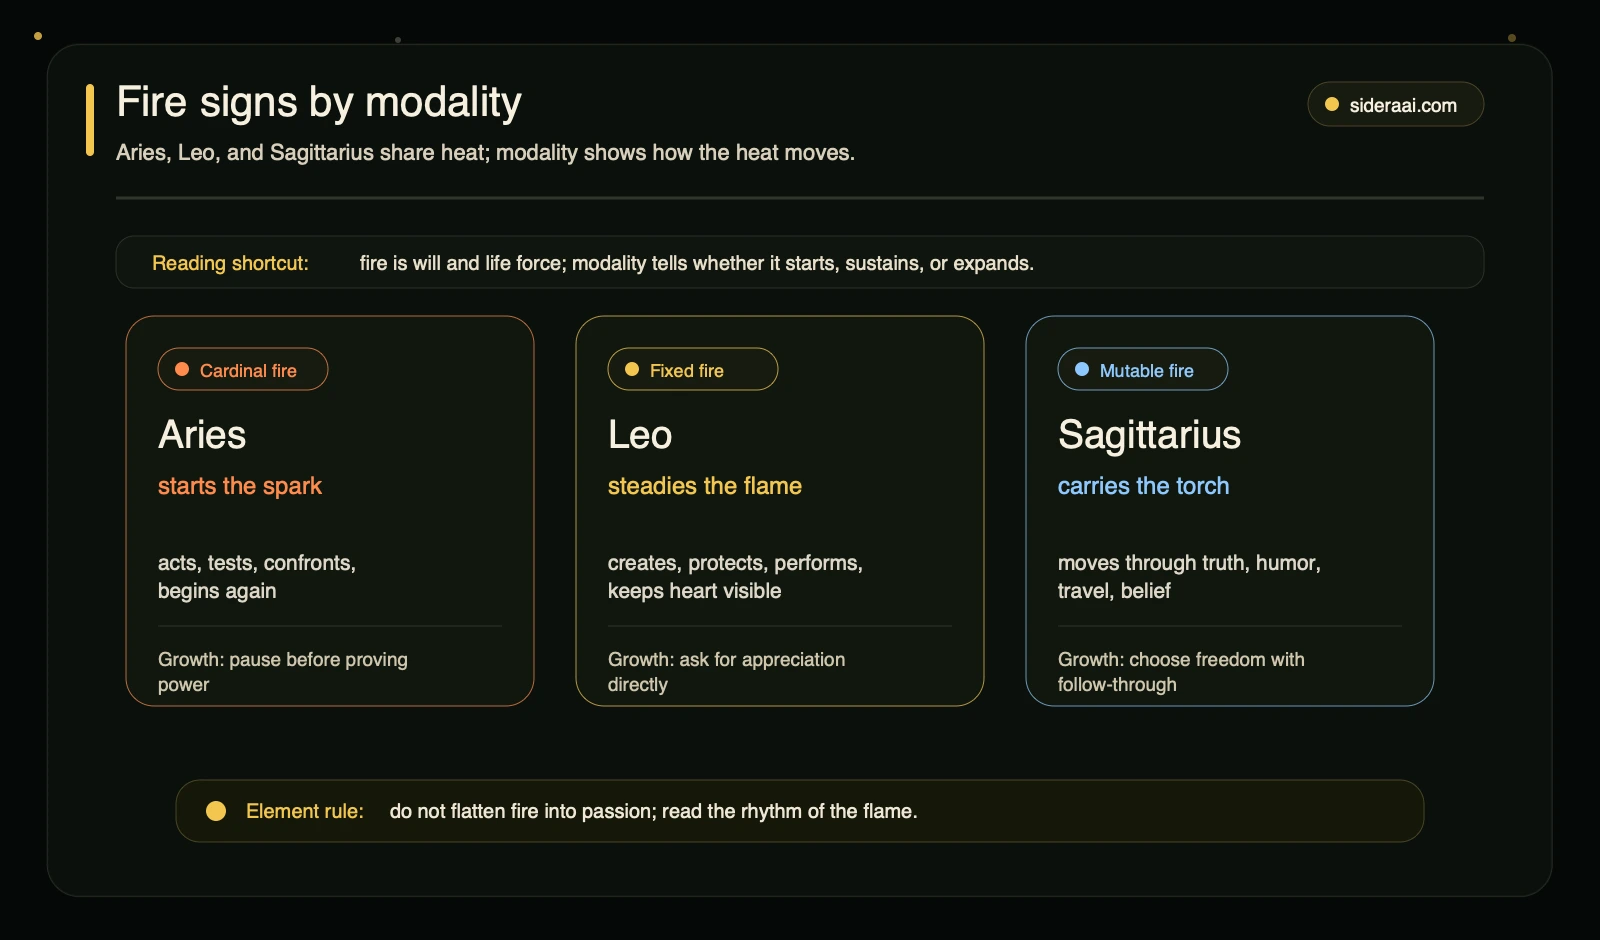This screenshot has width=1600, height=940.
Task: Click the 'Element rule:' label
Action: click(x=305, y=811)
